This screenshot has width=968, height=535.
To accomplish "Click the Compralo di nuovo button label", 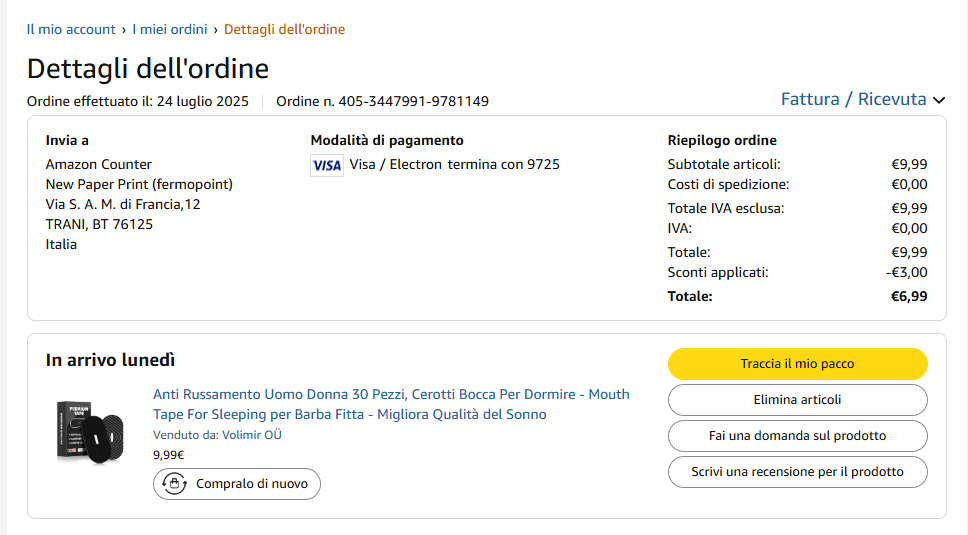I will click(x=251, y=484).
